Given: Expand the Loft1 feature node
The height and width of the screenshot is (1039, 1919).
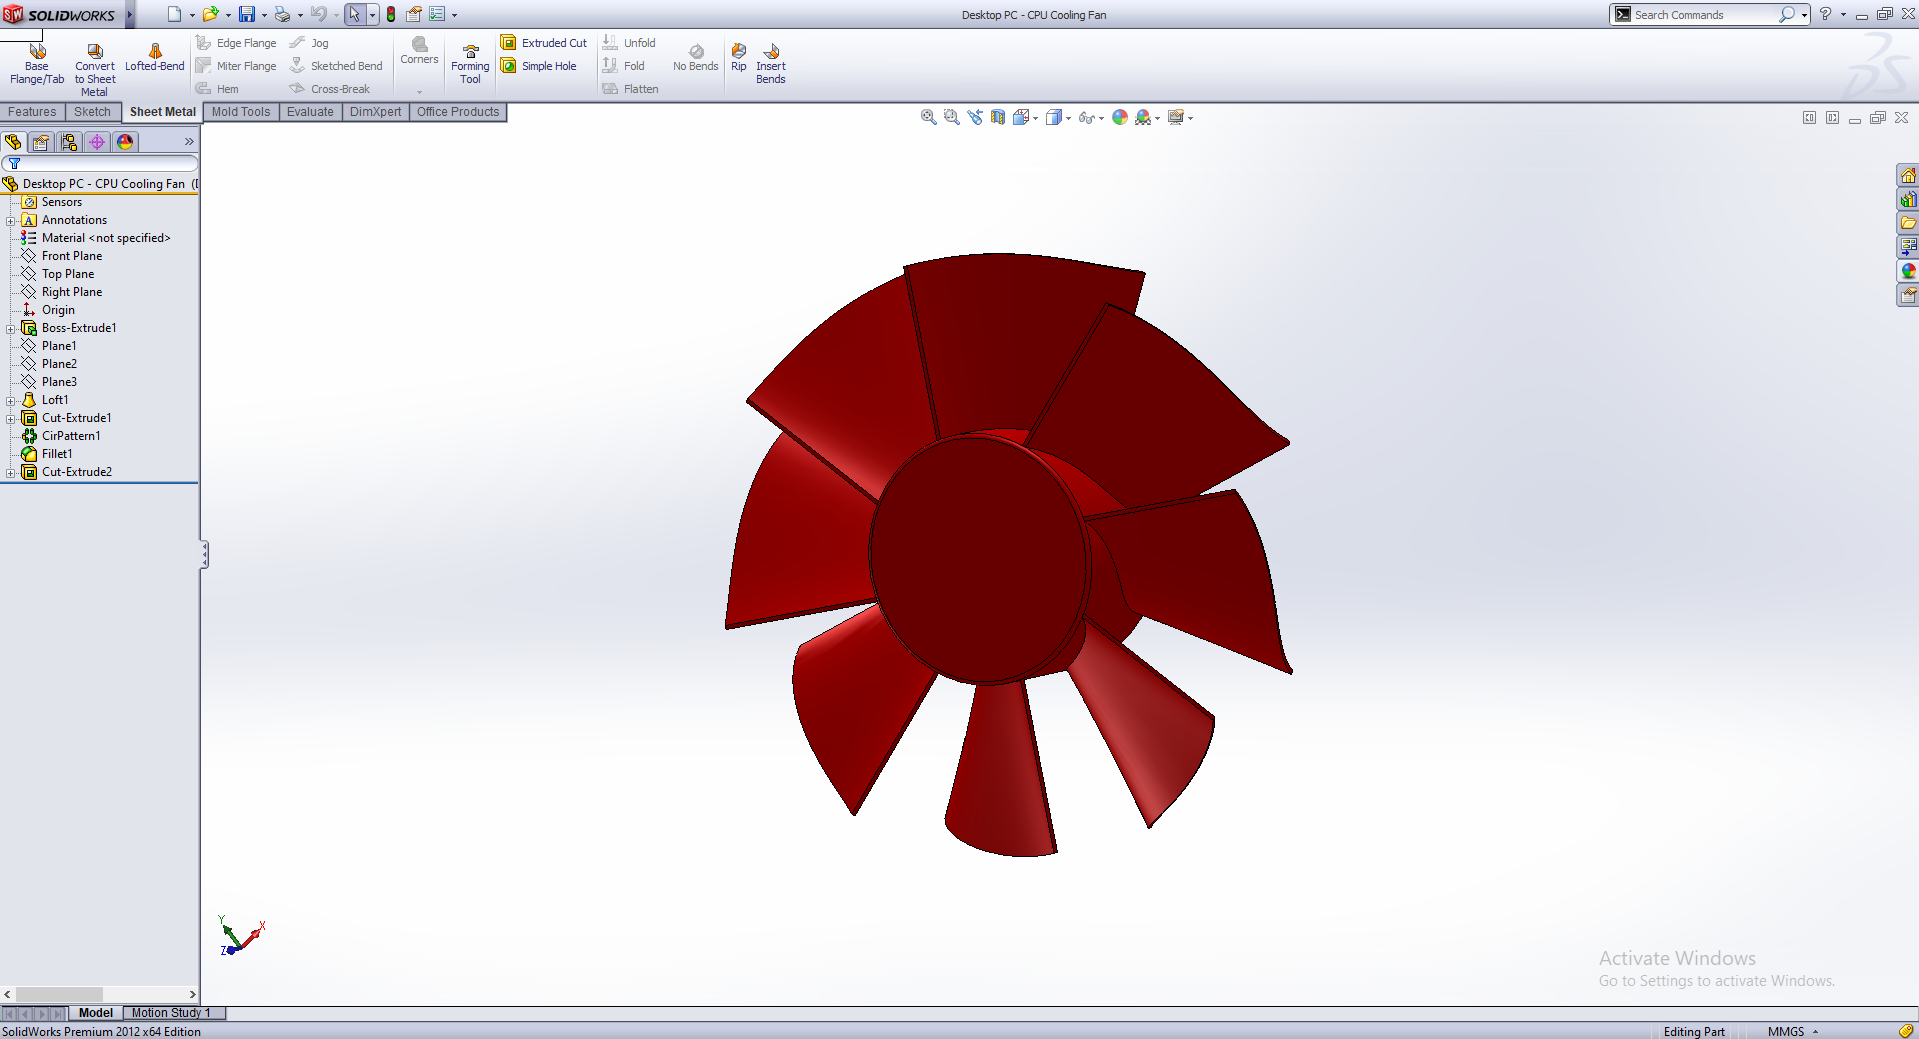Looking at the screenshot, I should pyautogui.click(x=10, y=400).
